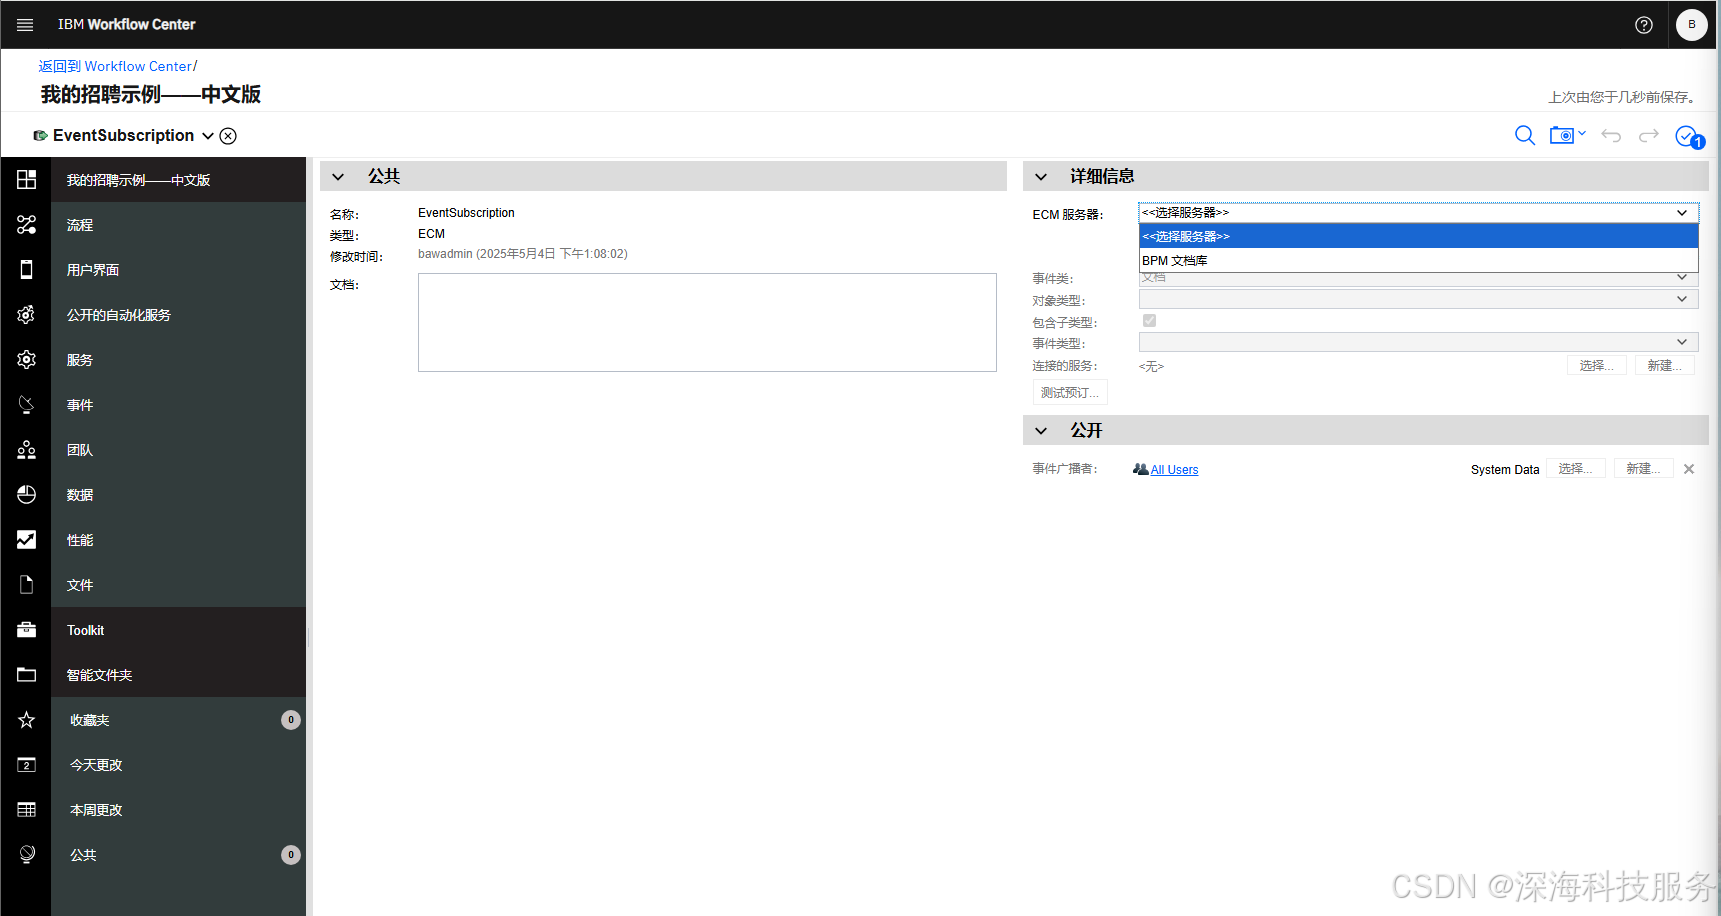Open 文件 in the library sidebar
This screenshot has height=916, width=1721.
178,585
